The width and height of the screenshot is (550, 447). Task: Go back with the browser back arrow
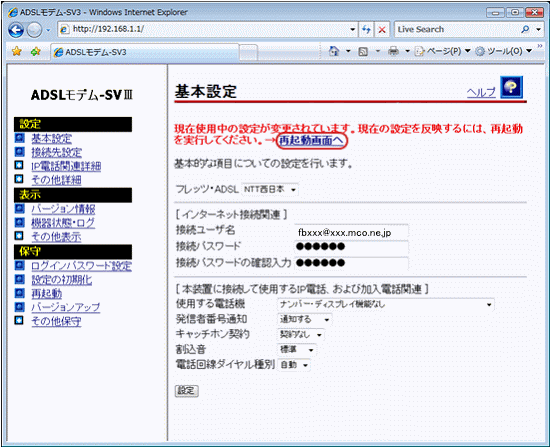point(16,30)
